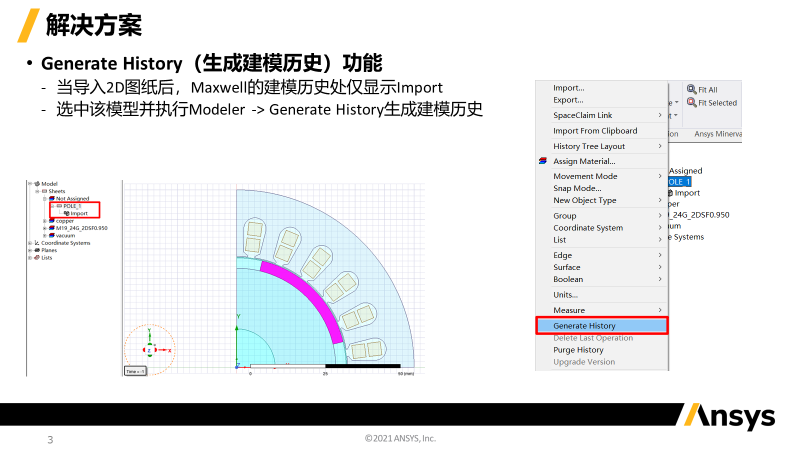Click the Import operation icon under POLE_1
The width and height of the screenshot is (800, 450).
coord(66,213)
